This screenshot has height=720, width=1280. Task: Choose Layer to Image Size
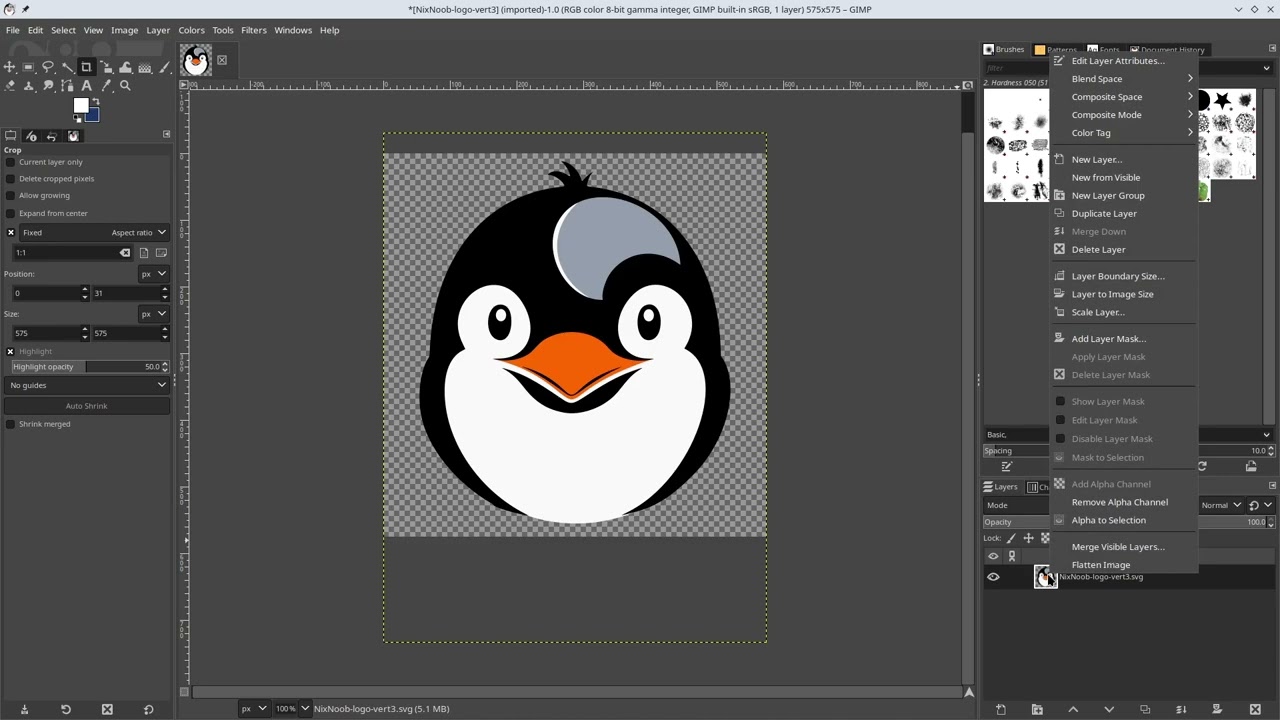click(x=1124, y=294)
